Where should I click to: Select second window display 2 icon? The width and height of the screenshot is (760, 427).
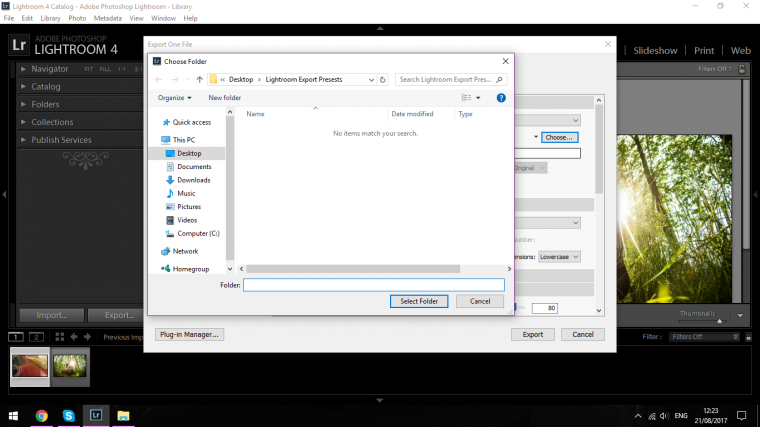pos(36,337)
